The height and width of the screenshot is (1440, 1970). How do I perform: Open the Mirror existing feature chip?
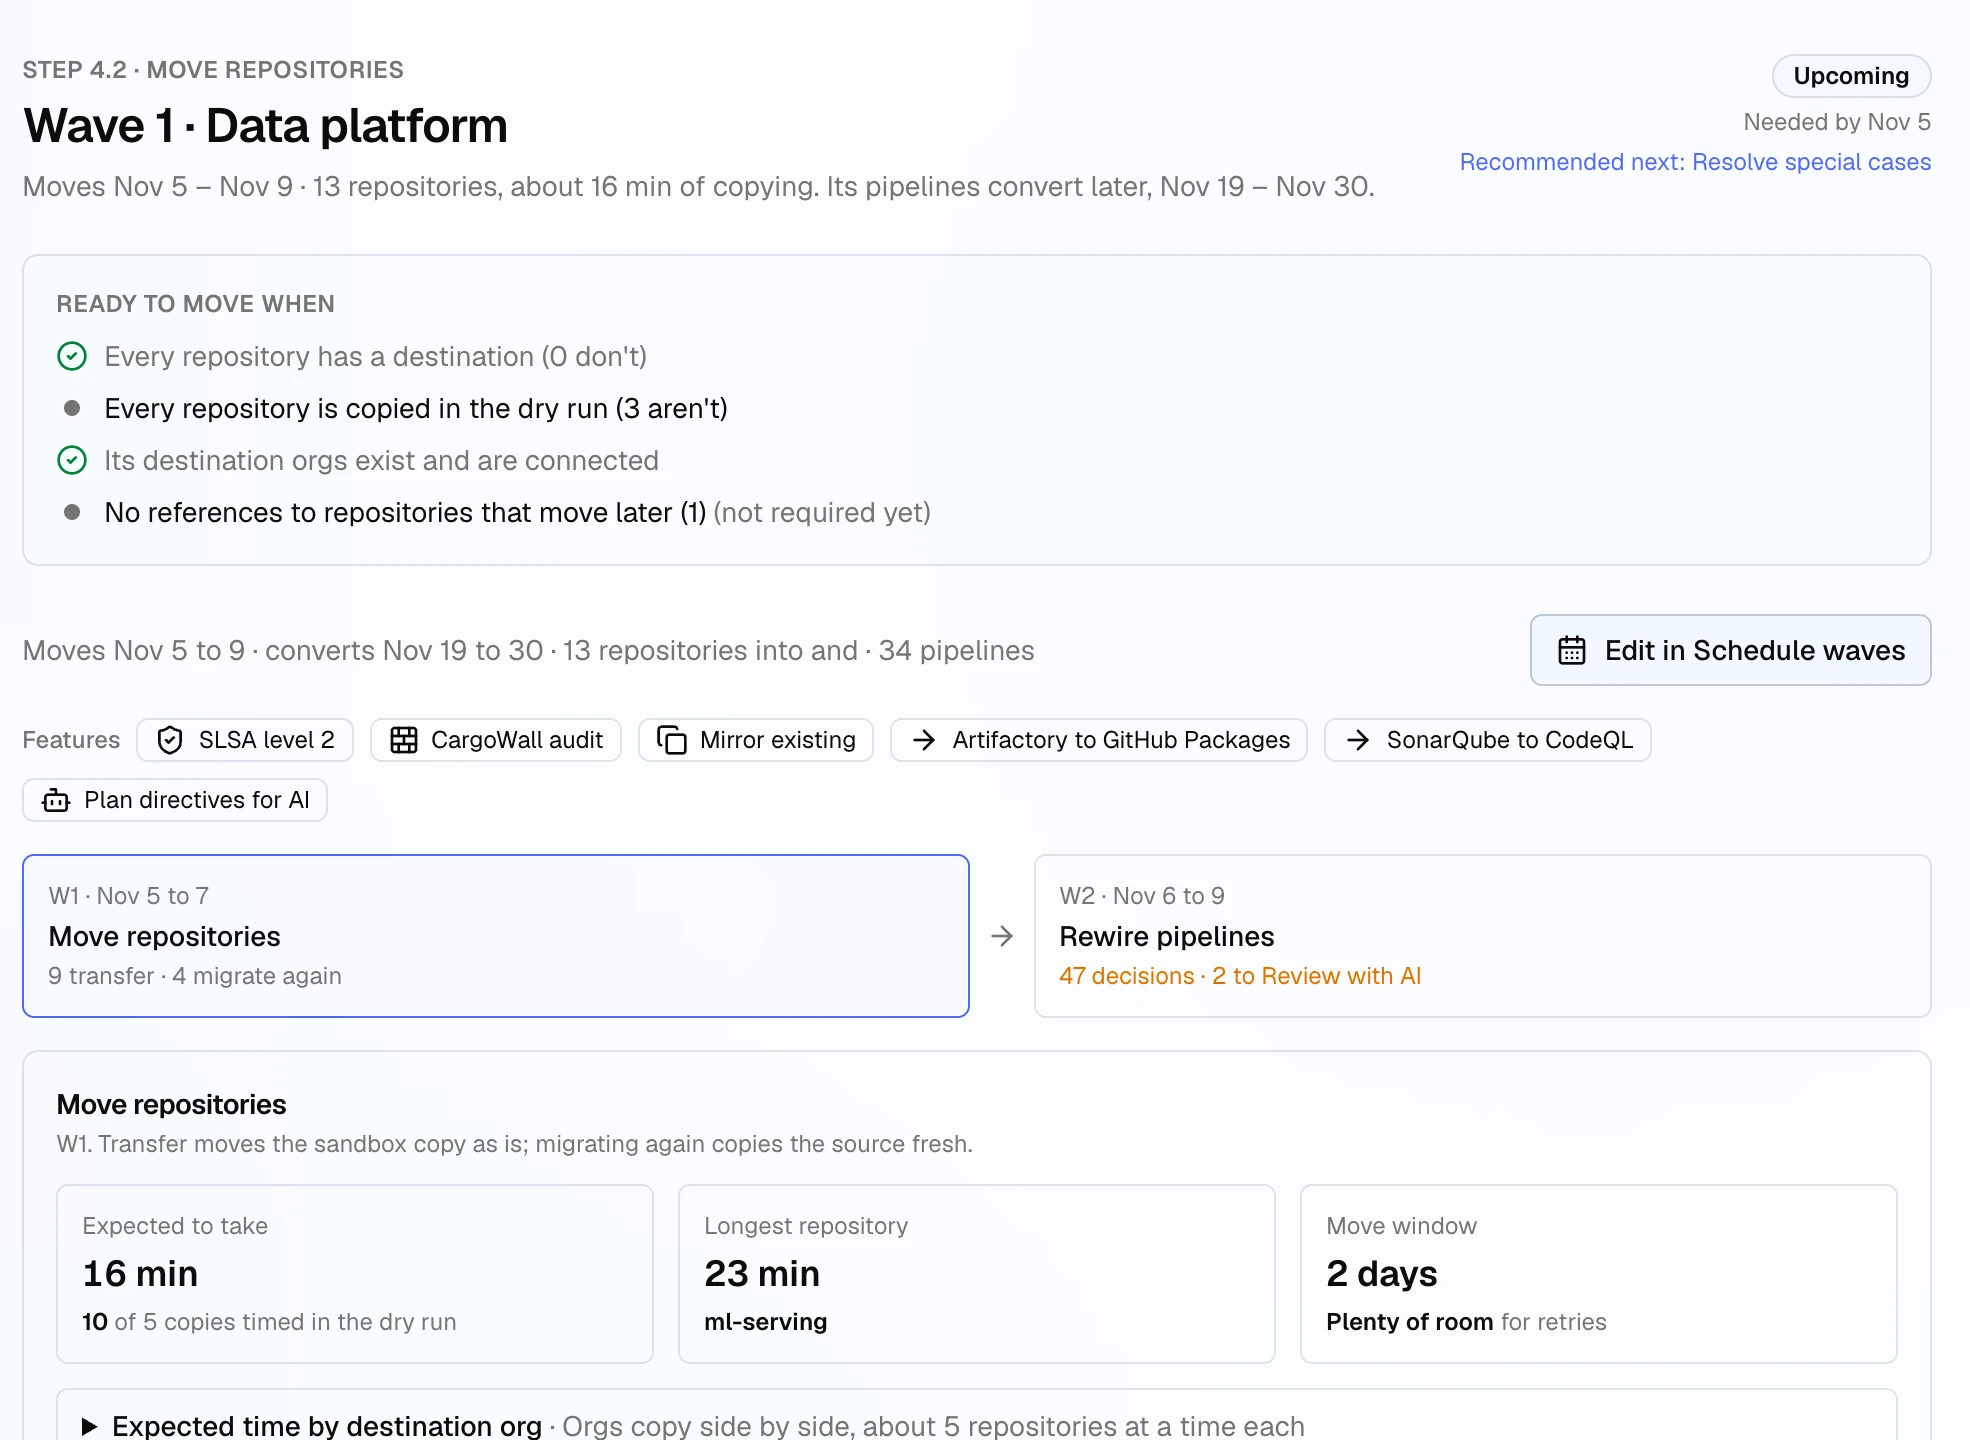[756, 741]
